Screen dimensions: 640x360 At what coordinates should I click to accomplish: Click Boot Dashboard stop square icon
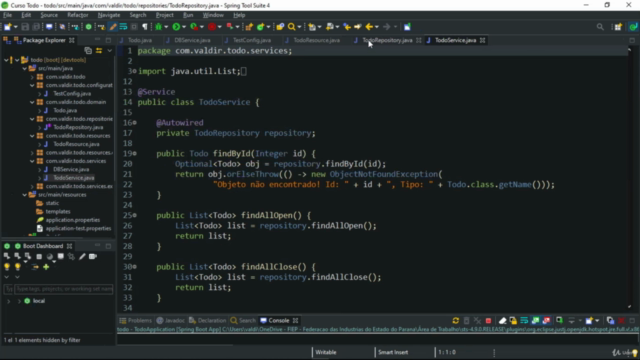39,256
